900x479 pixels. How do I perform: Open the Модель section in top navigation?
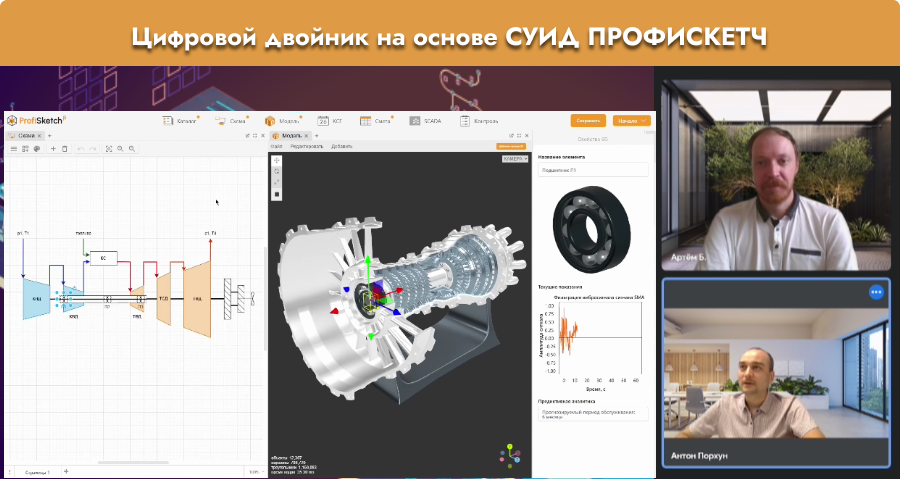tap(282, 121)
